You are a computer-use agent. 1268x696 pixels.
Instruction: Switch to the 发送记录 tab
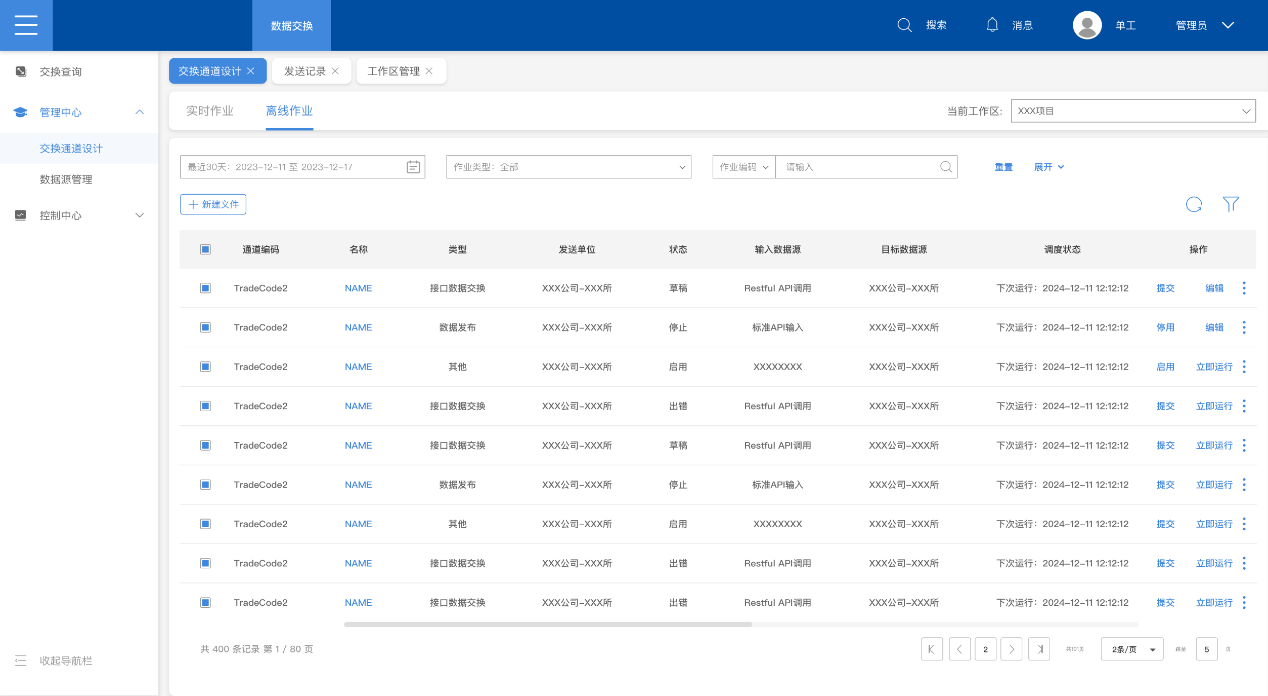[304, 71]
